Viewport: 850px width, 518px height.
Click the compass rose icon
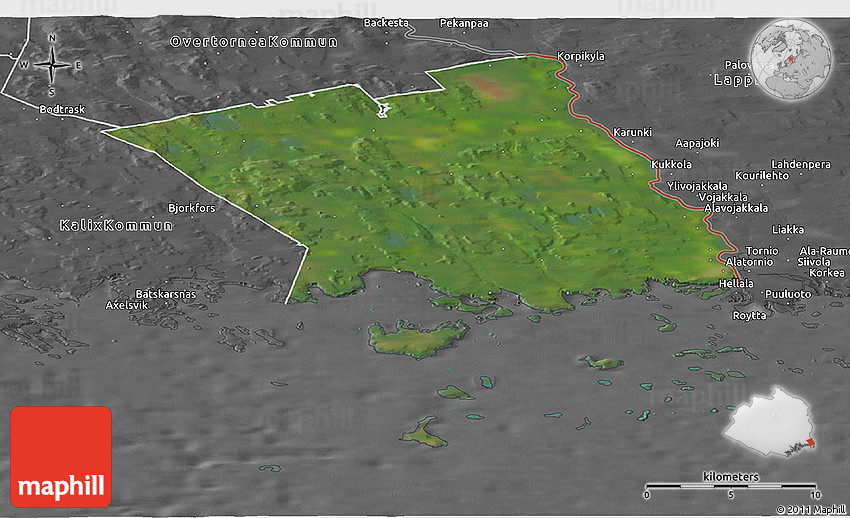(x=51, y=66)
